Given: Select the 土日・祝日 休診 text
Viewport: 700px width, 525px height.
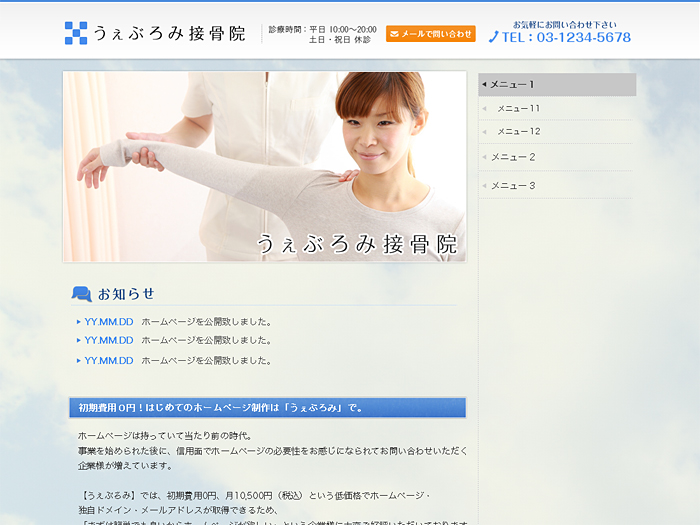Looking at the screenshot, I should 340,40.
